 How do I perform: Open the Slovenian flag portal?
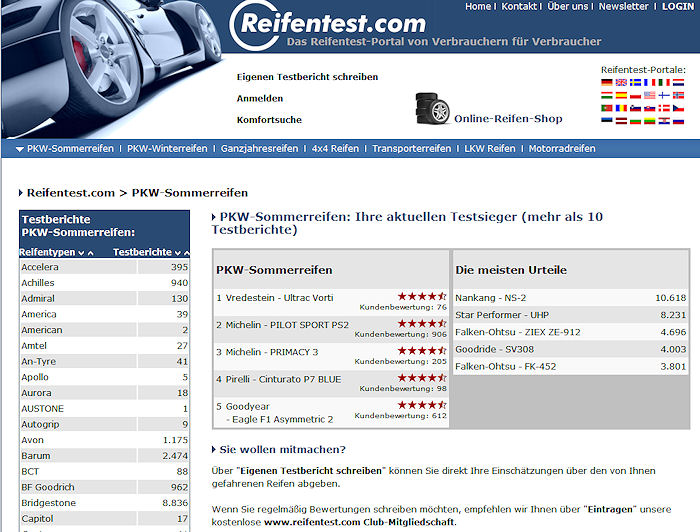coord(635,108)
